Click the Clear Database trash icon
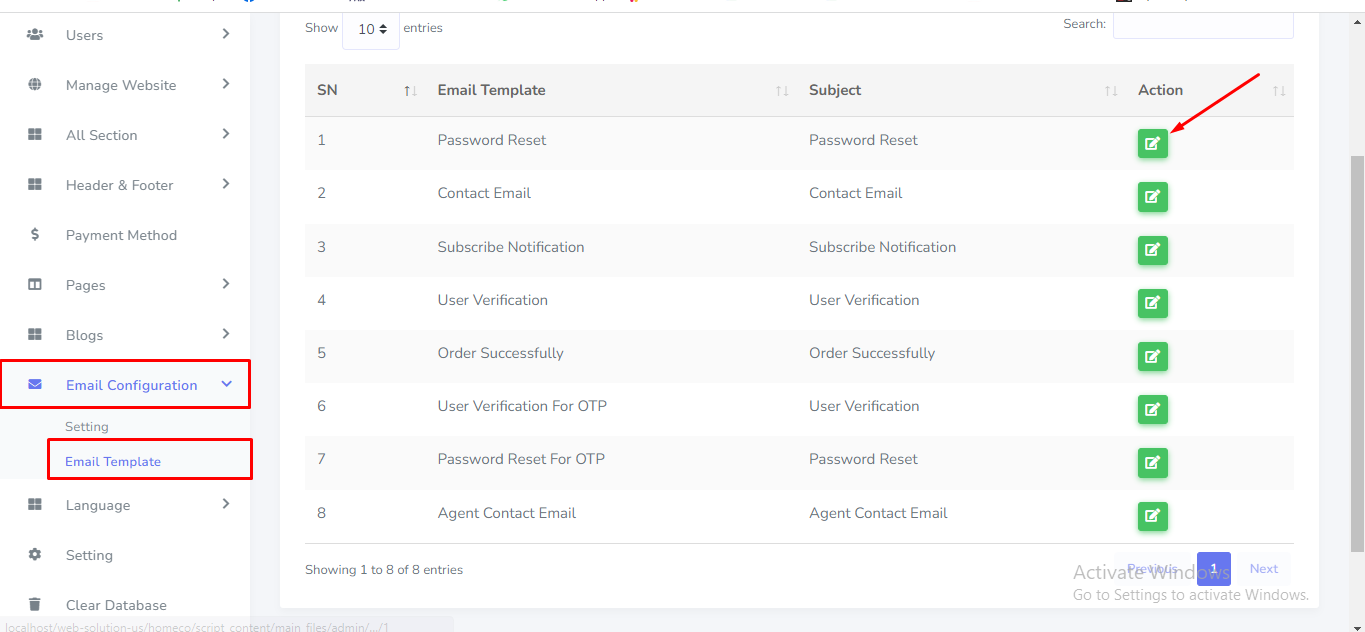The image size is (1365, 632). 35,605
